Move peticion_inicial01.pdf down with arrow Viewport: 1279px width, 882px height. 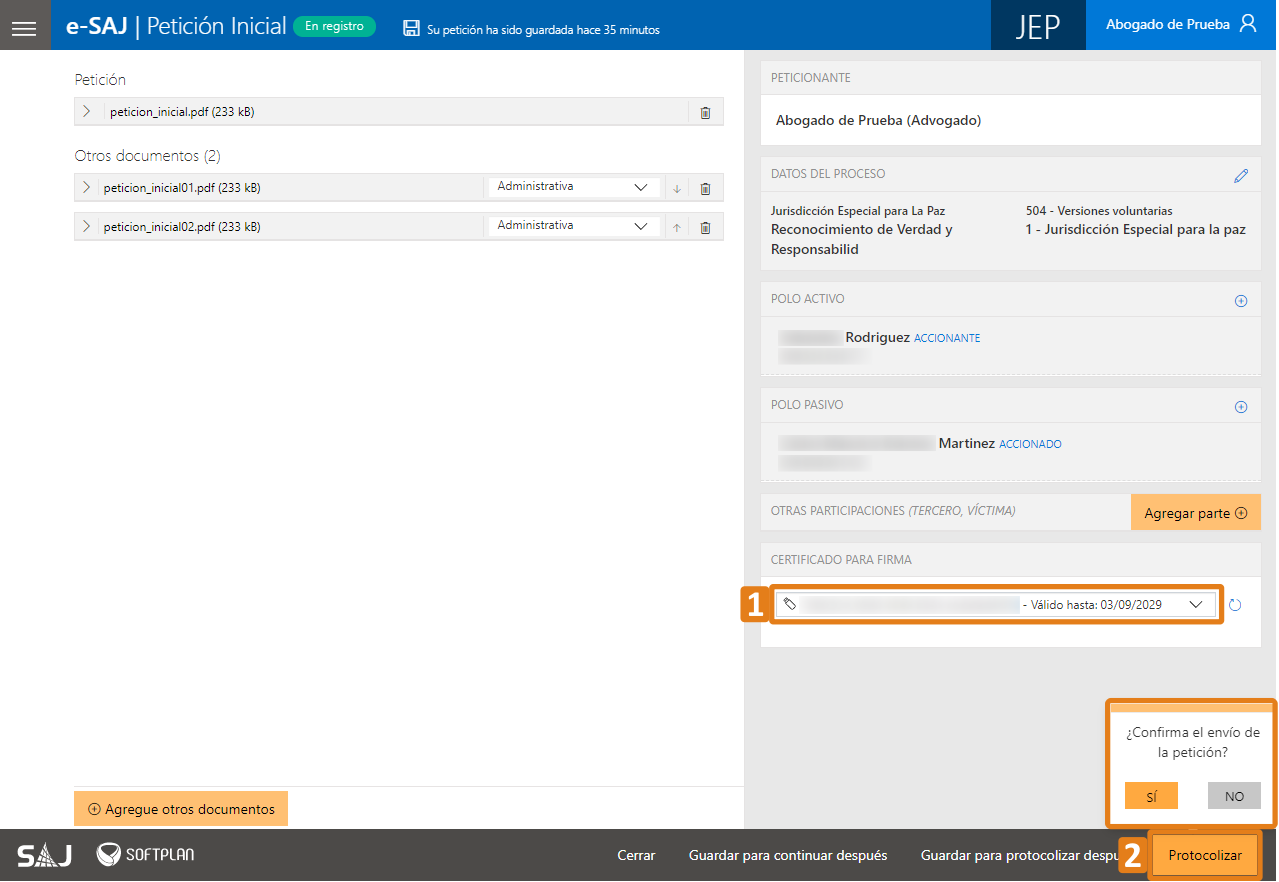[677, 188]
